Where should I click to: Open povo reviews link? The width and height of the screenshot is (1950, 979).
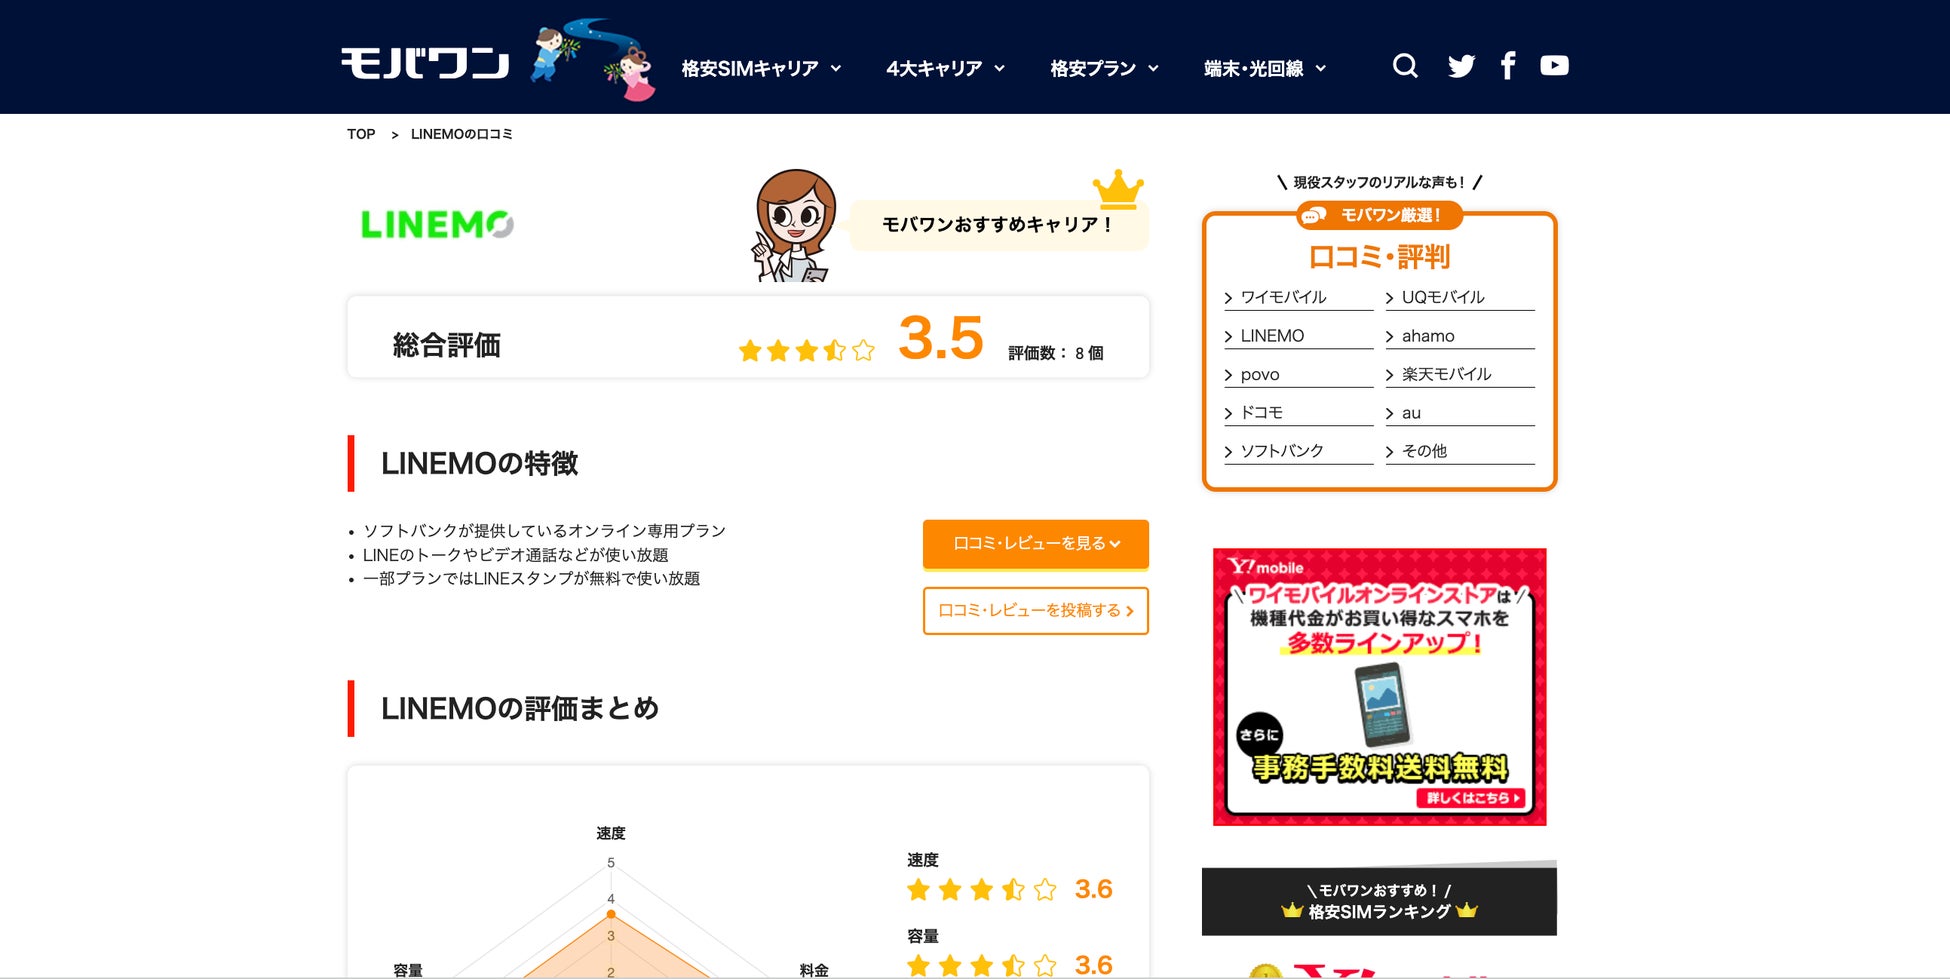pos(1299,374)
